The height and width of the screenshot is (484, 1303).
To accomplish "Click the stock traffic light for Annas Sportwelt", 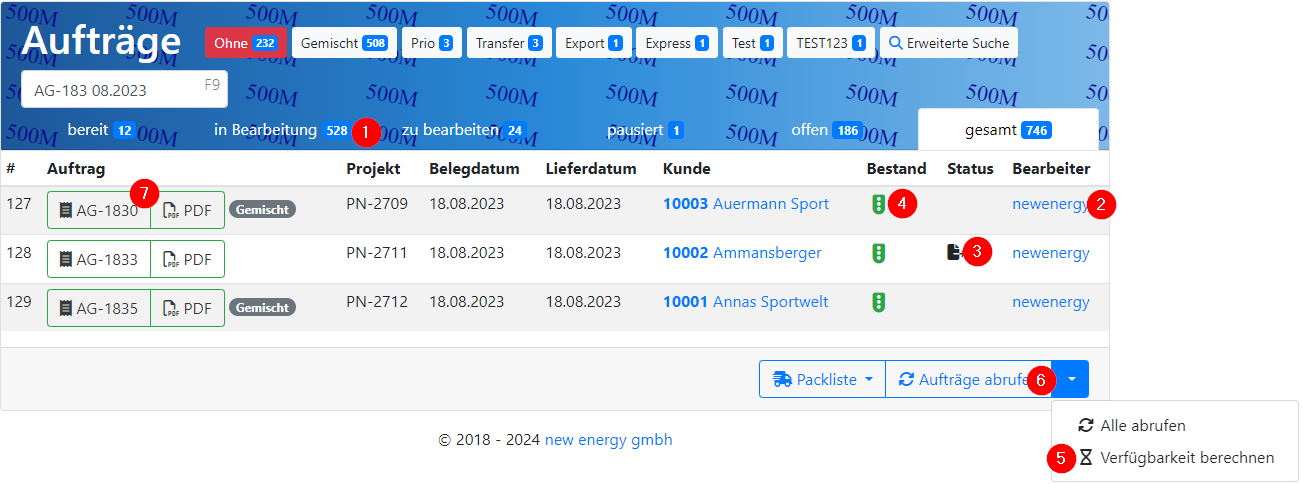I will (877, 303).
